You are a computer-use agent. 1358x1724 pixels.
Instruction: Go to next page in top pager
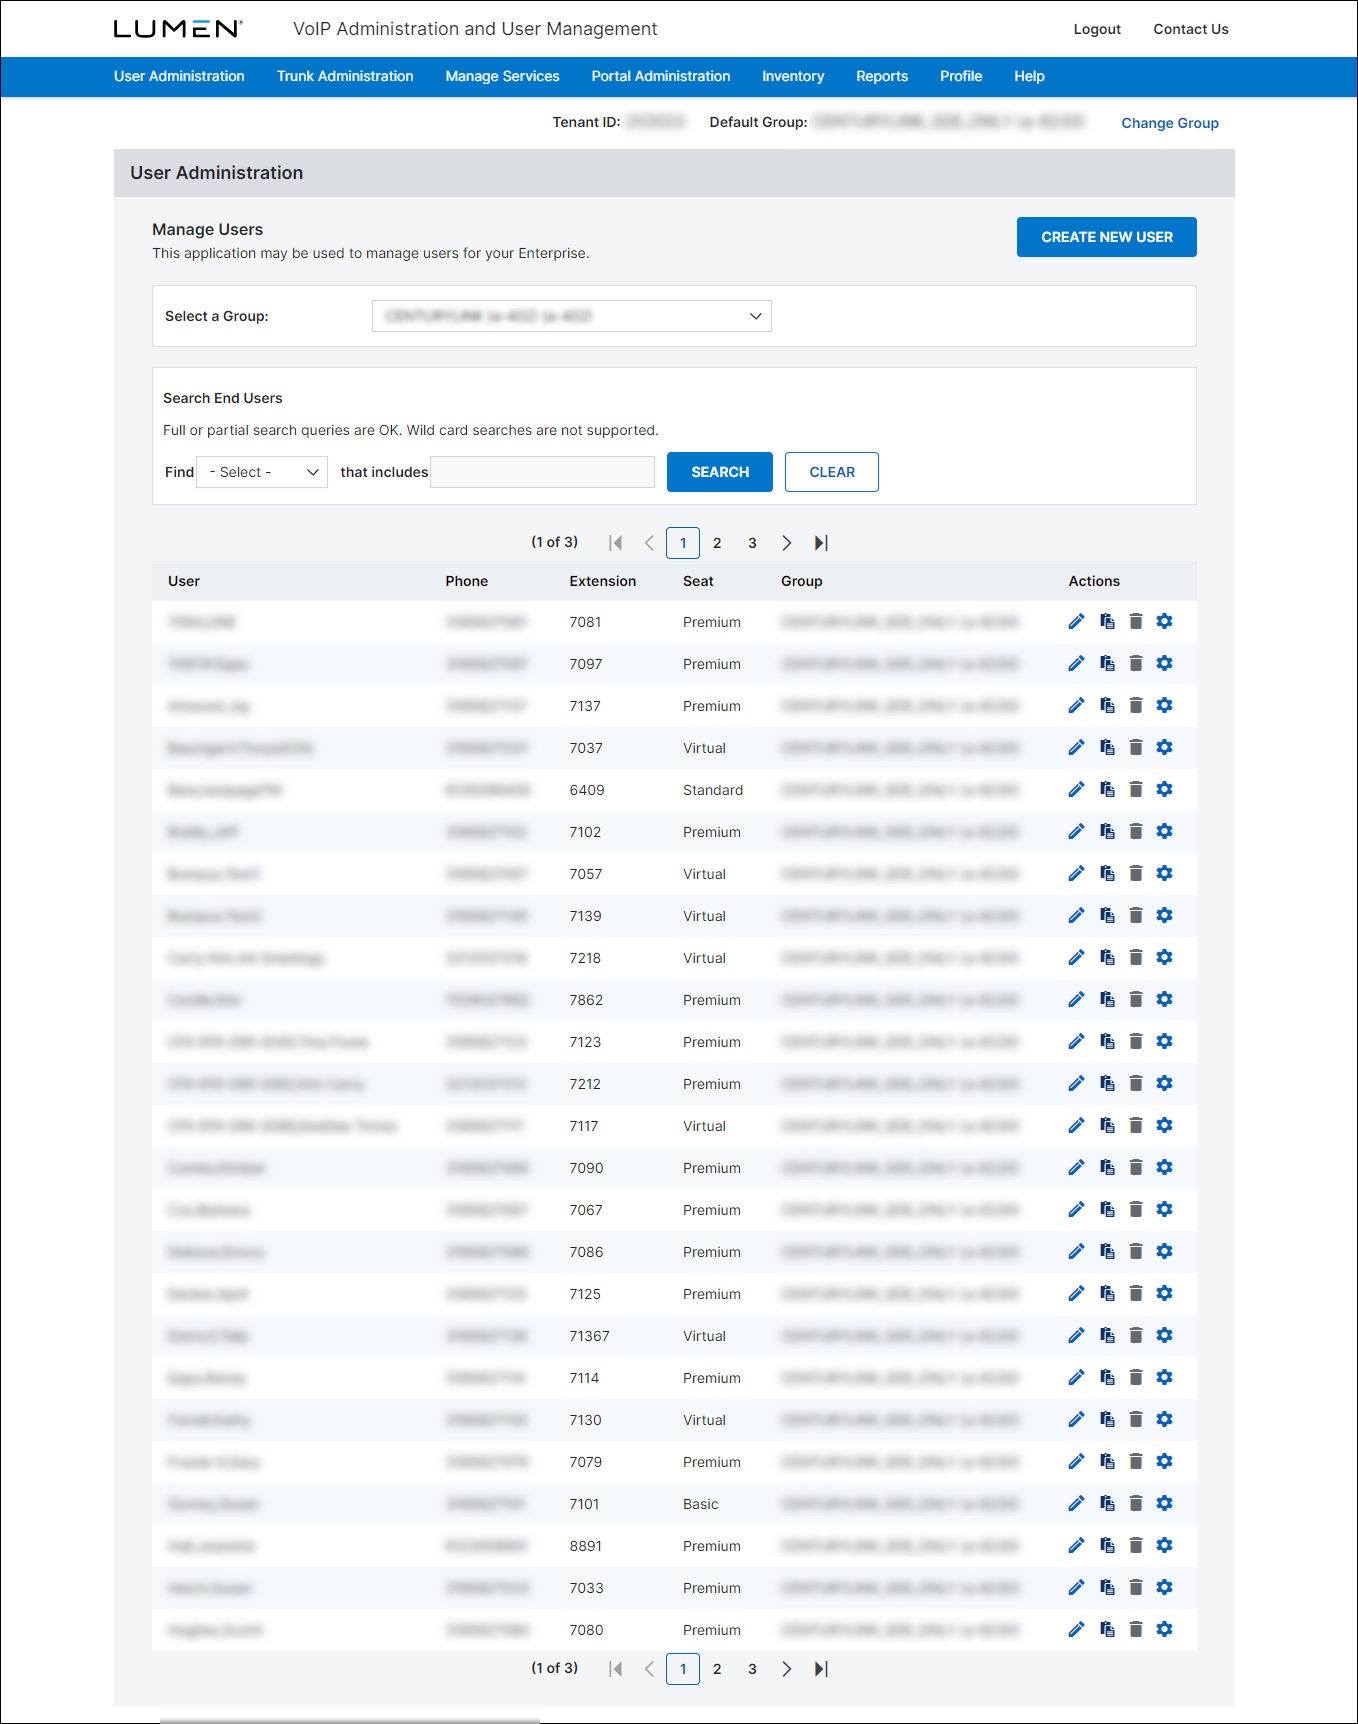click(787, 543)
